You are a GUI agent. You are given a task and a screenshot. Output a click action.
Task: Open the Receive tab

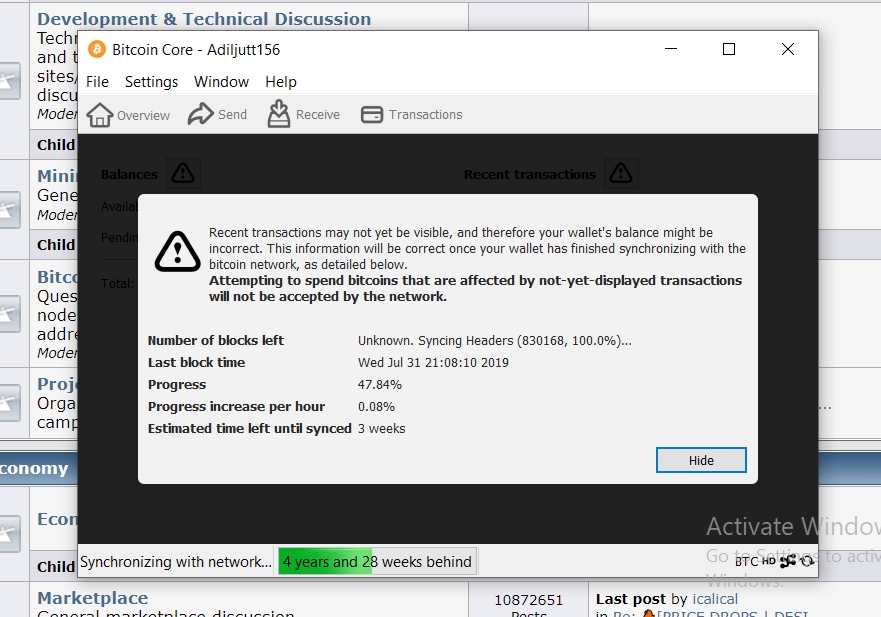[304, 114]
